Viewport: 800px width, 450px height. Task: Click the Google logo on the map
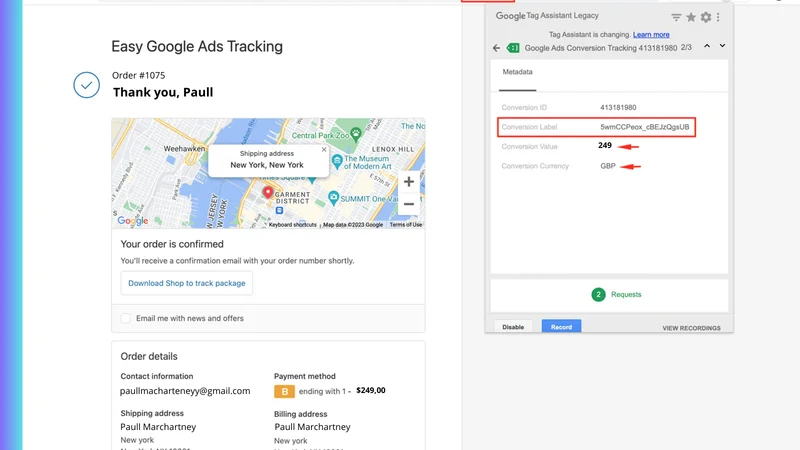pos(133,220)
